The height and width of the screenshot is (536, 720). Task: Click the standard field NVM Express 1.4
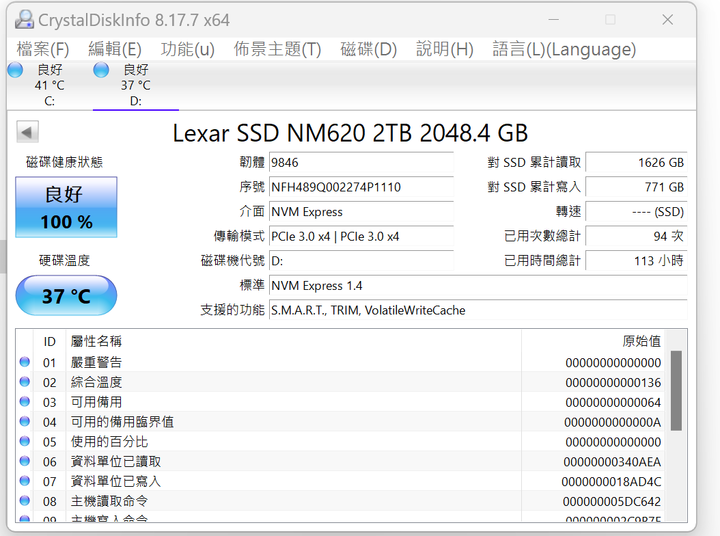pyautogui.click(x=478, y=285)
